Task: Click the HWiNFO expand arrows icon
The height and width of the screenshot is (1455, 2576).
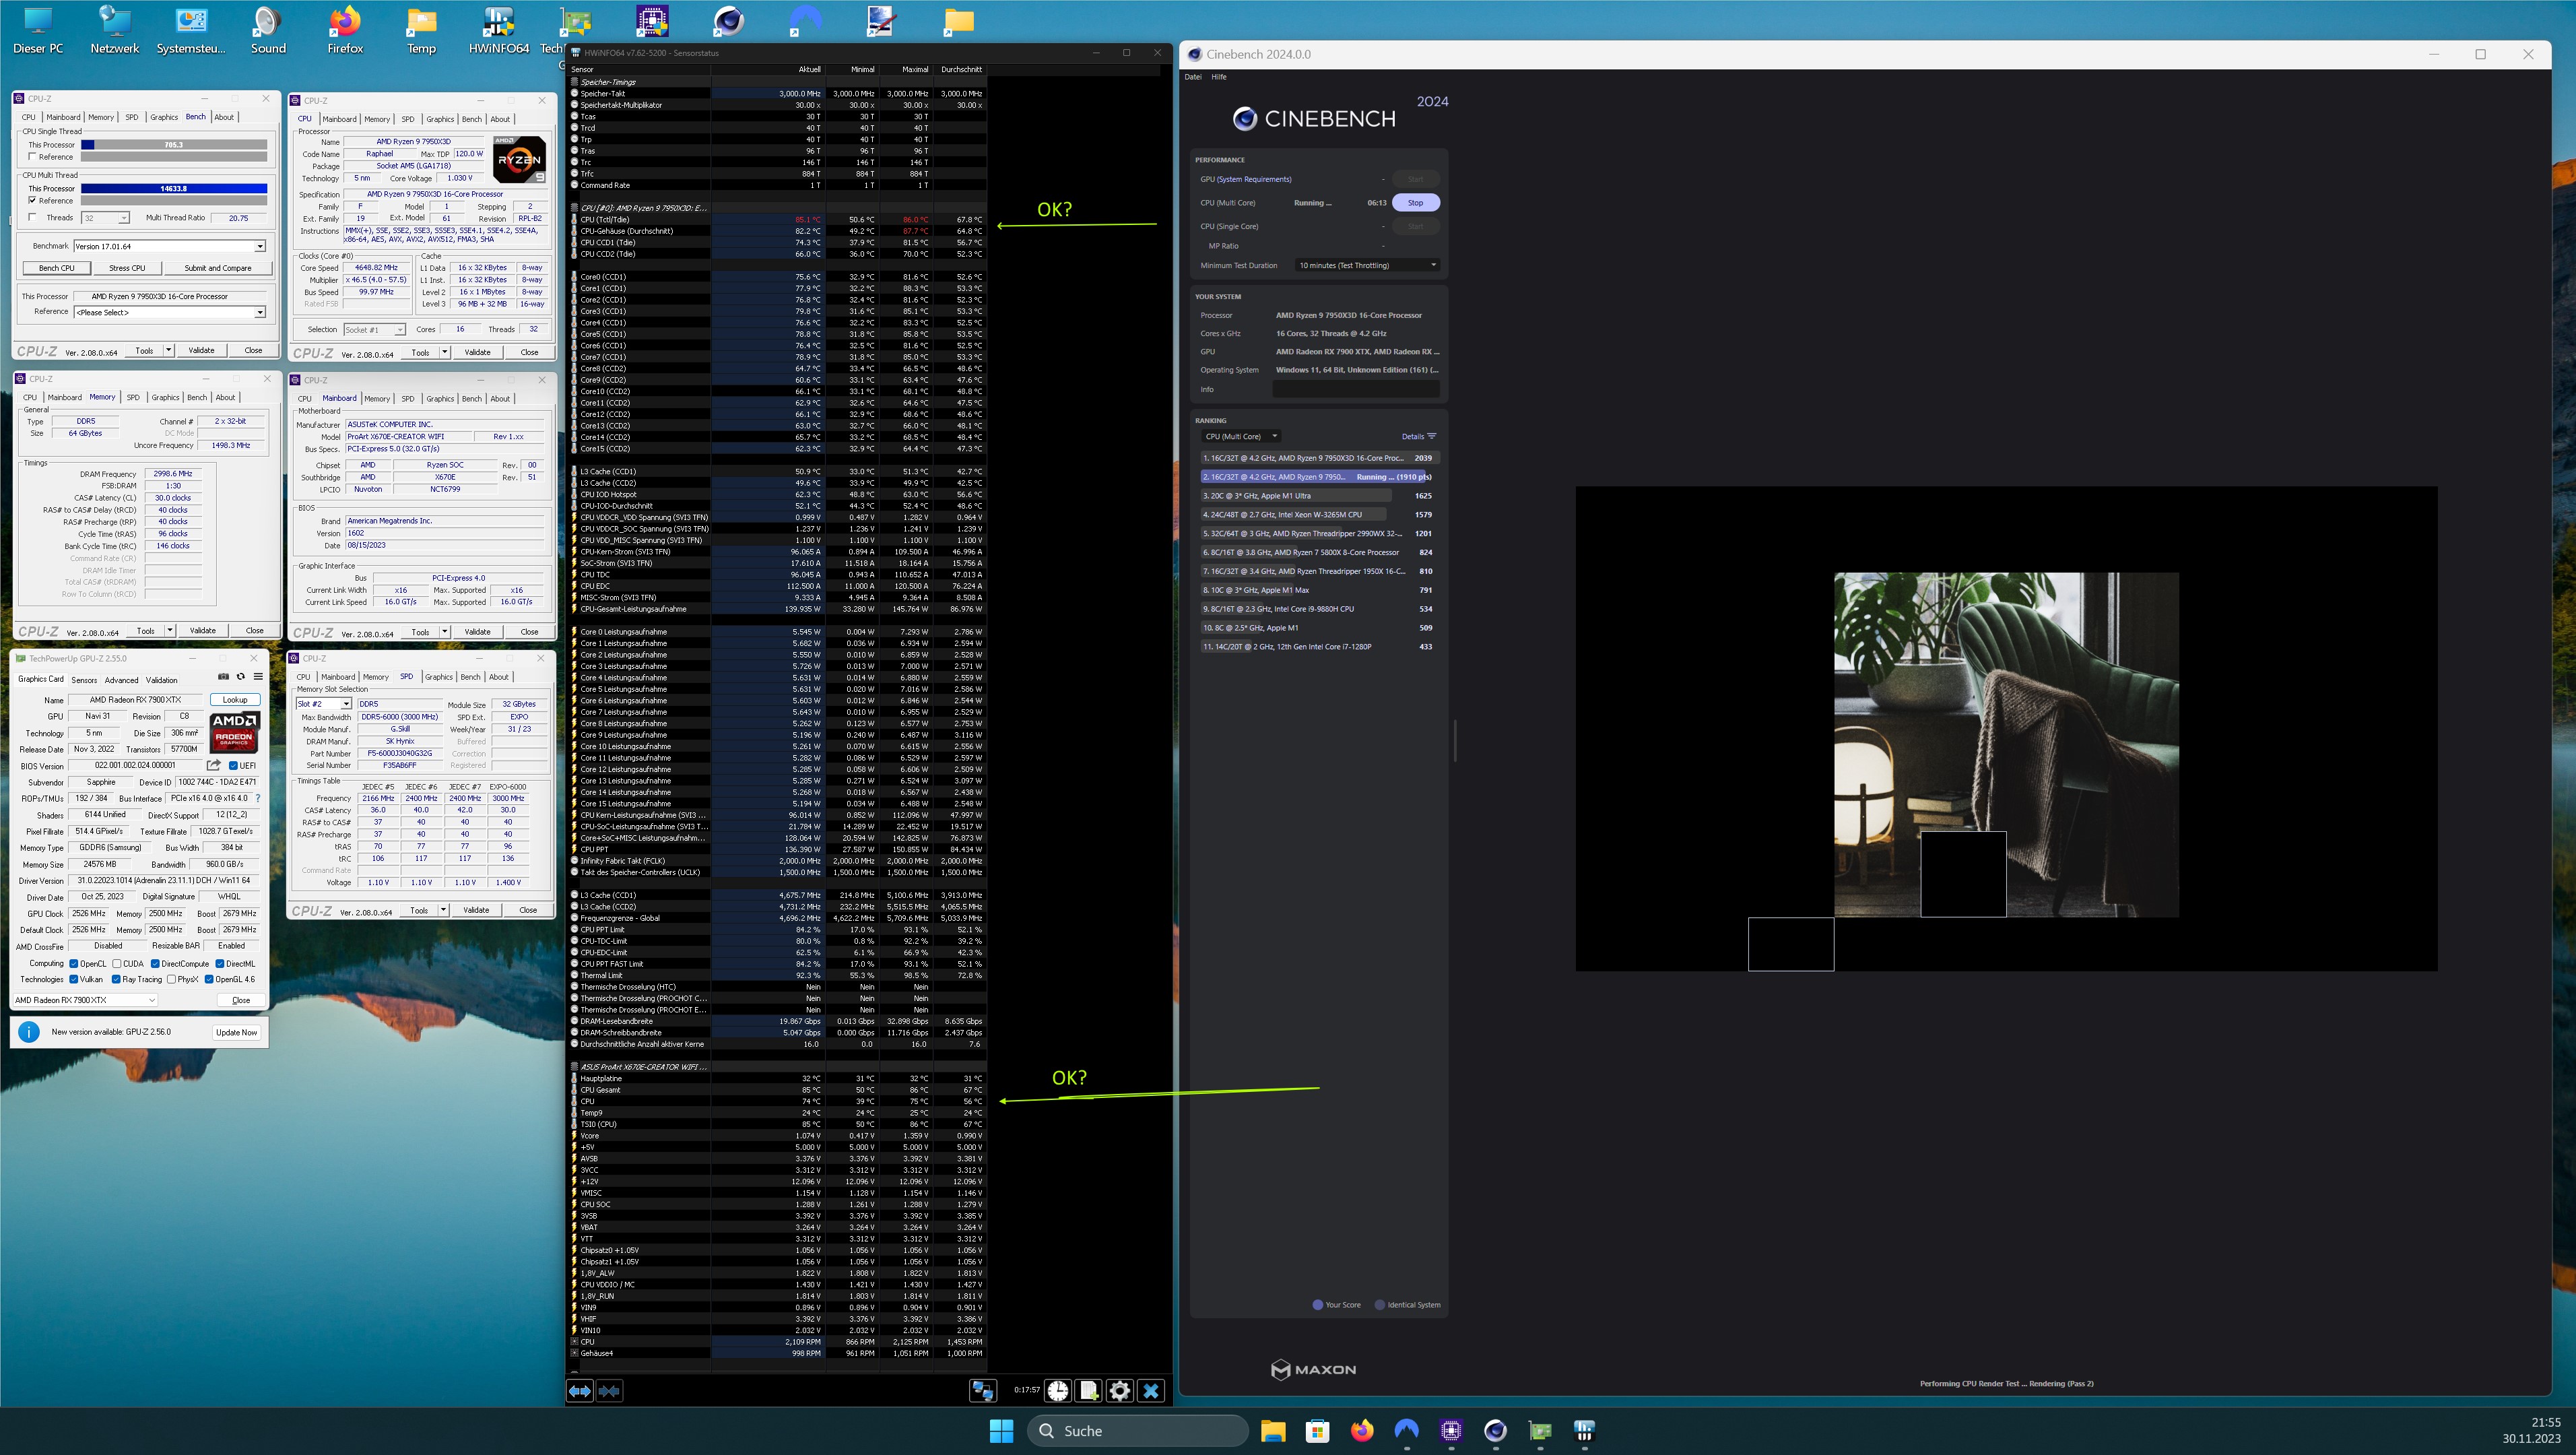Action: click(580, 1391)
